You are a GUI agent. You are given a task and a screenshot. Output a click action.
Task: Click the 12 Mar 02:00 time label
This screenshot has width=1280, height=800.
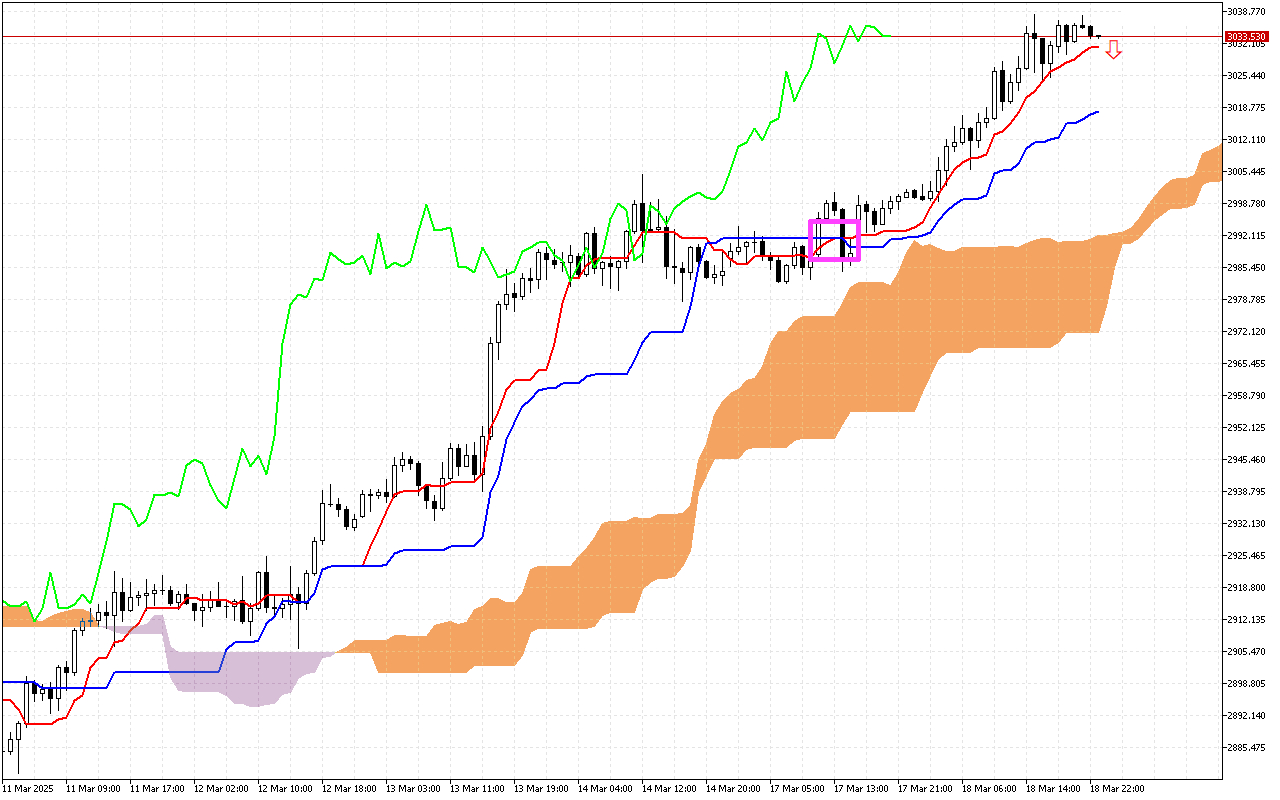[219, 789]
